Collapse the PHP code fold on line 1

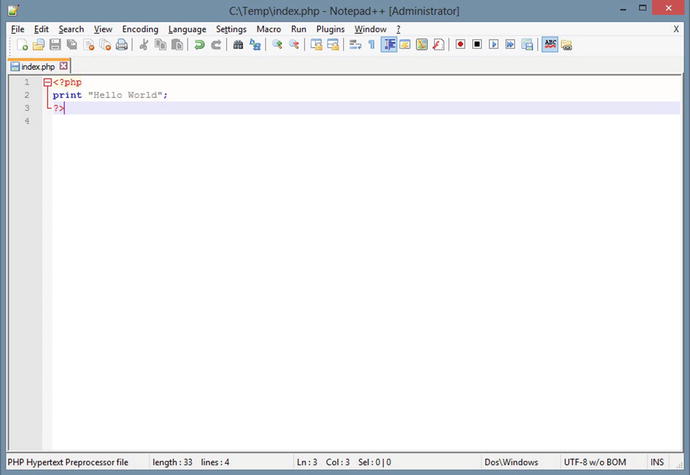coord(47,82)
